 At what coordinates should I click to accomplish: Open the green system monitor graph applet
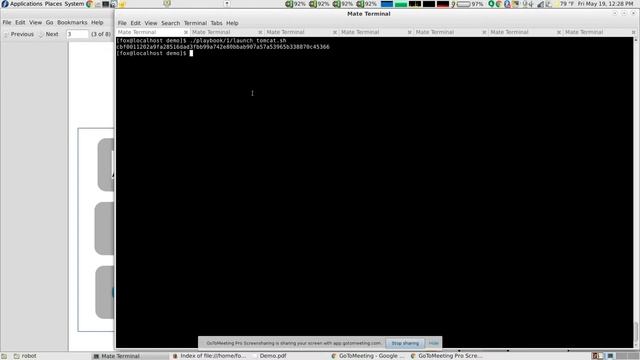point(401,4)
